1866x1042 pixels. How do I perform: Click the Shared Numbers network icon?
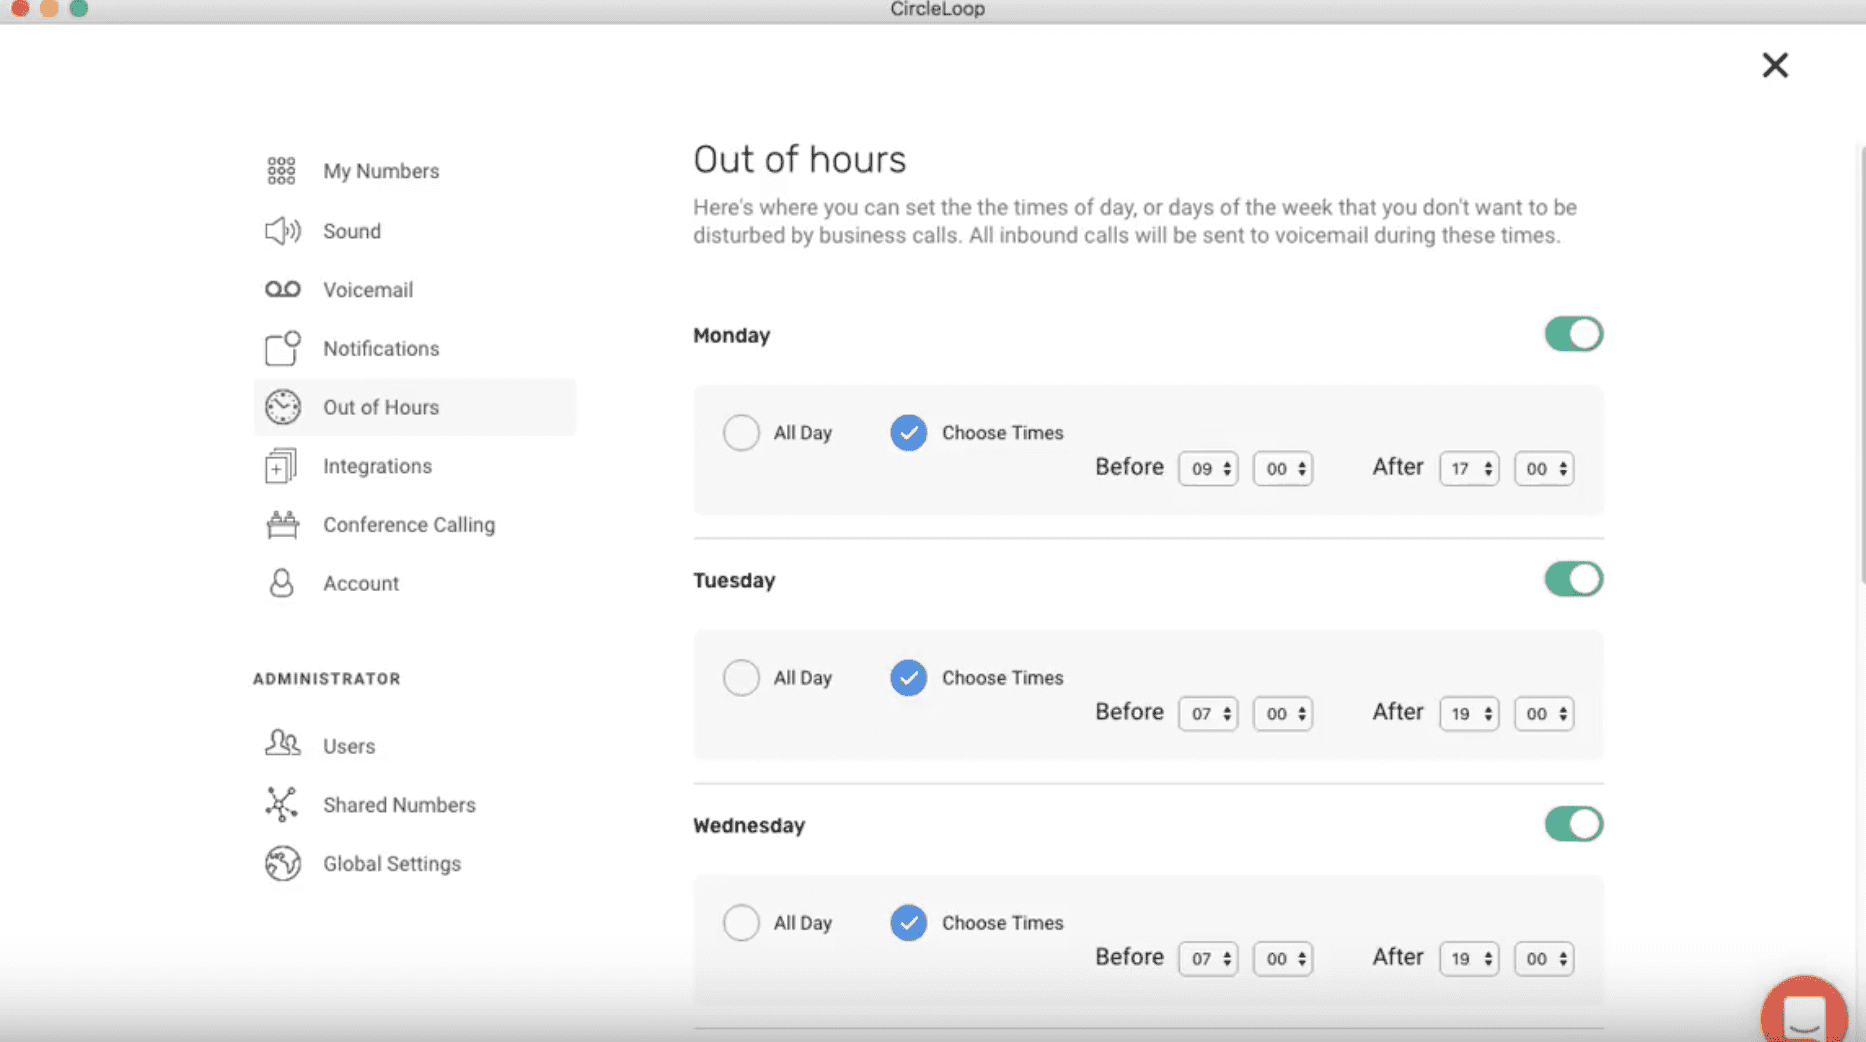282,804
